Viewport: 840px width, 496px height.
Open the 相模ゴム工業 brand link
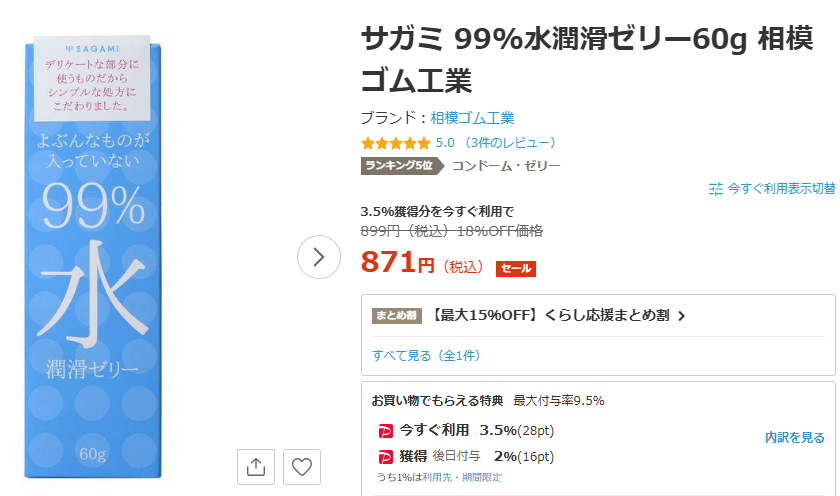pos(472,118)
